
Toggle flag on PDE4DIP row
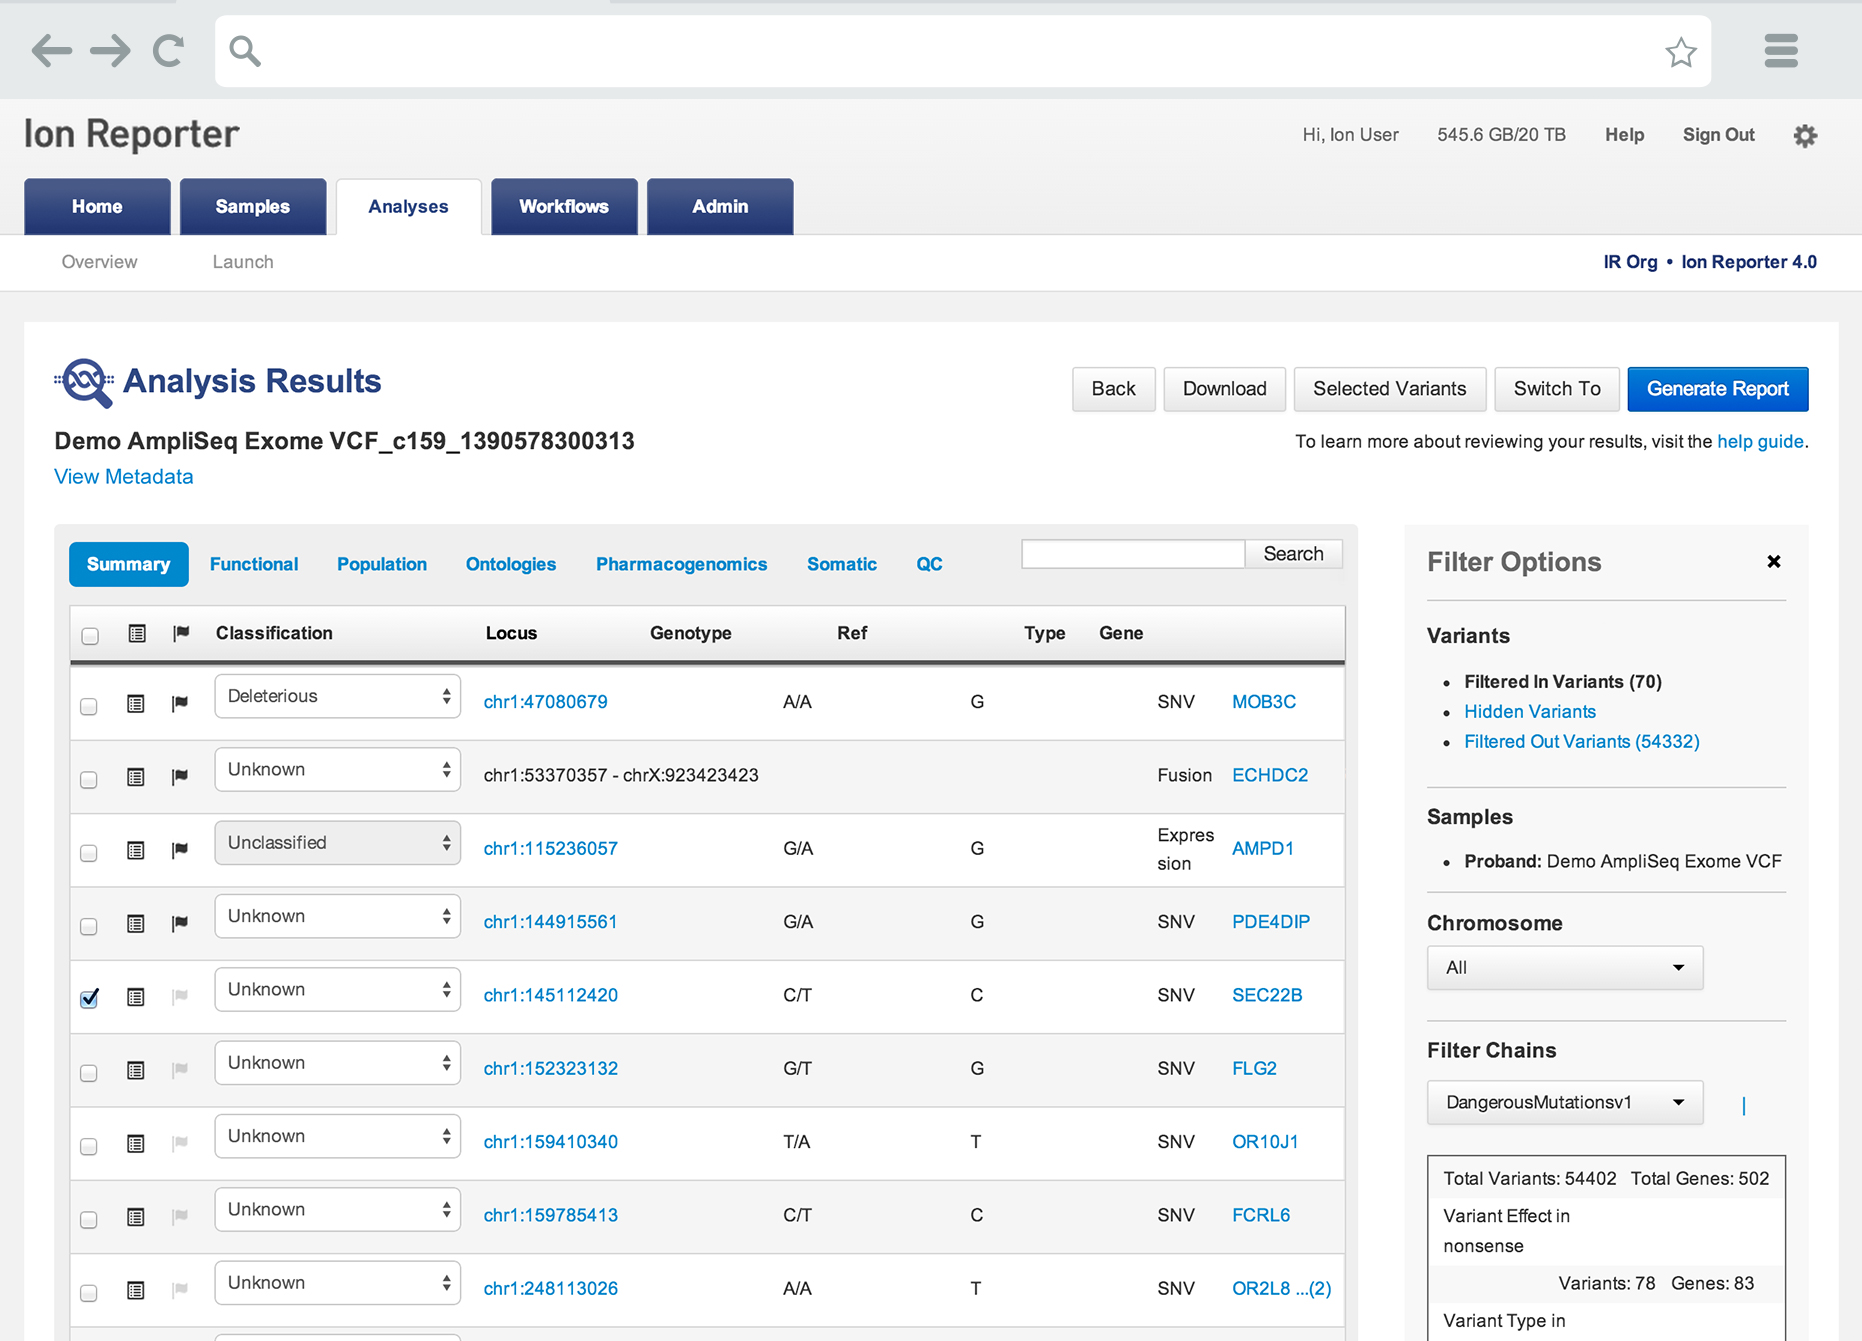coord(180,922)
